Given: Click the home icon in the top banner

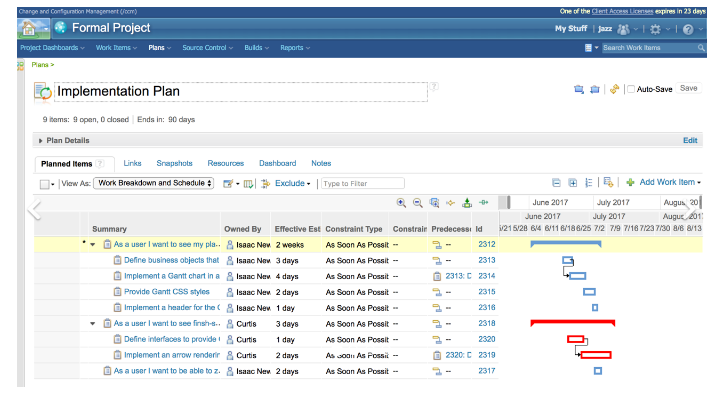Looking at the screenshot, I should click(x=30, y=28).
